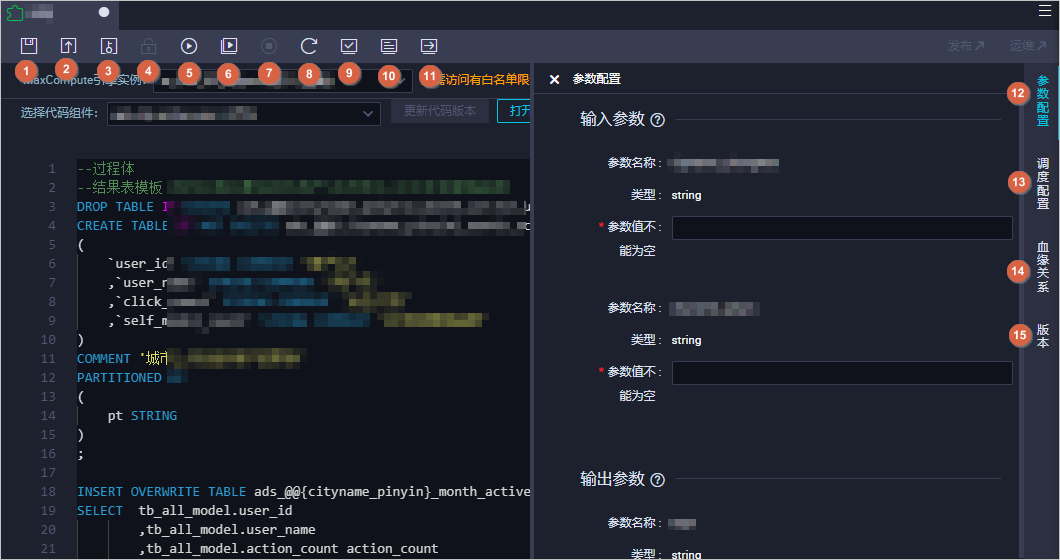The height and width of the screenshot is (560, 1060).
Task: Click the 'pt STRING' code line
Action: point(142,415)
